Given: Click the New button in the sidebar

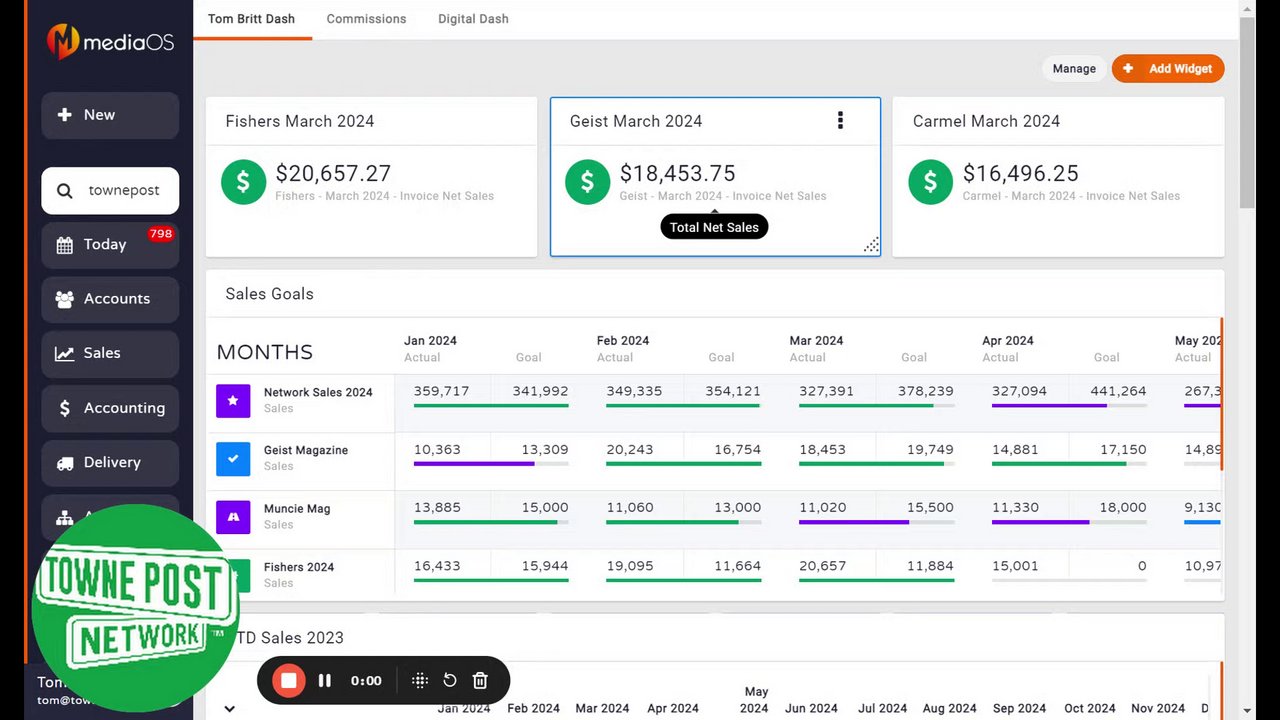Looking at the screenshot, I should [x=110, y=115].
